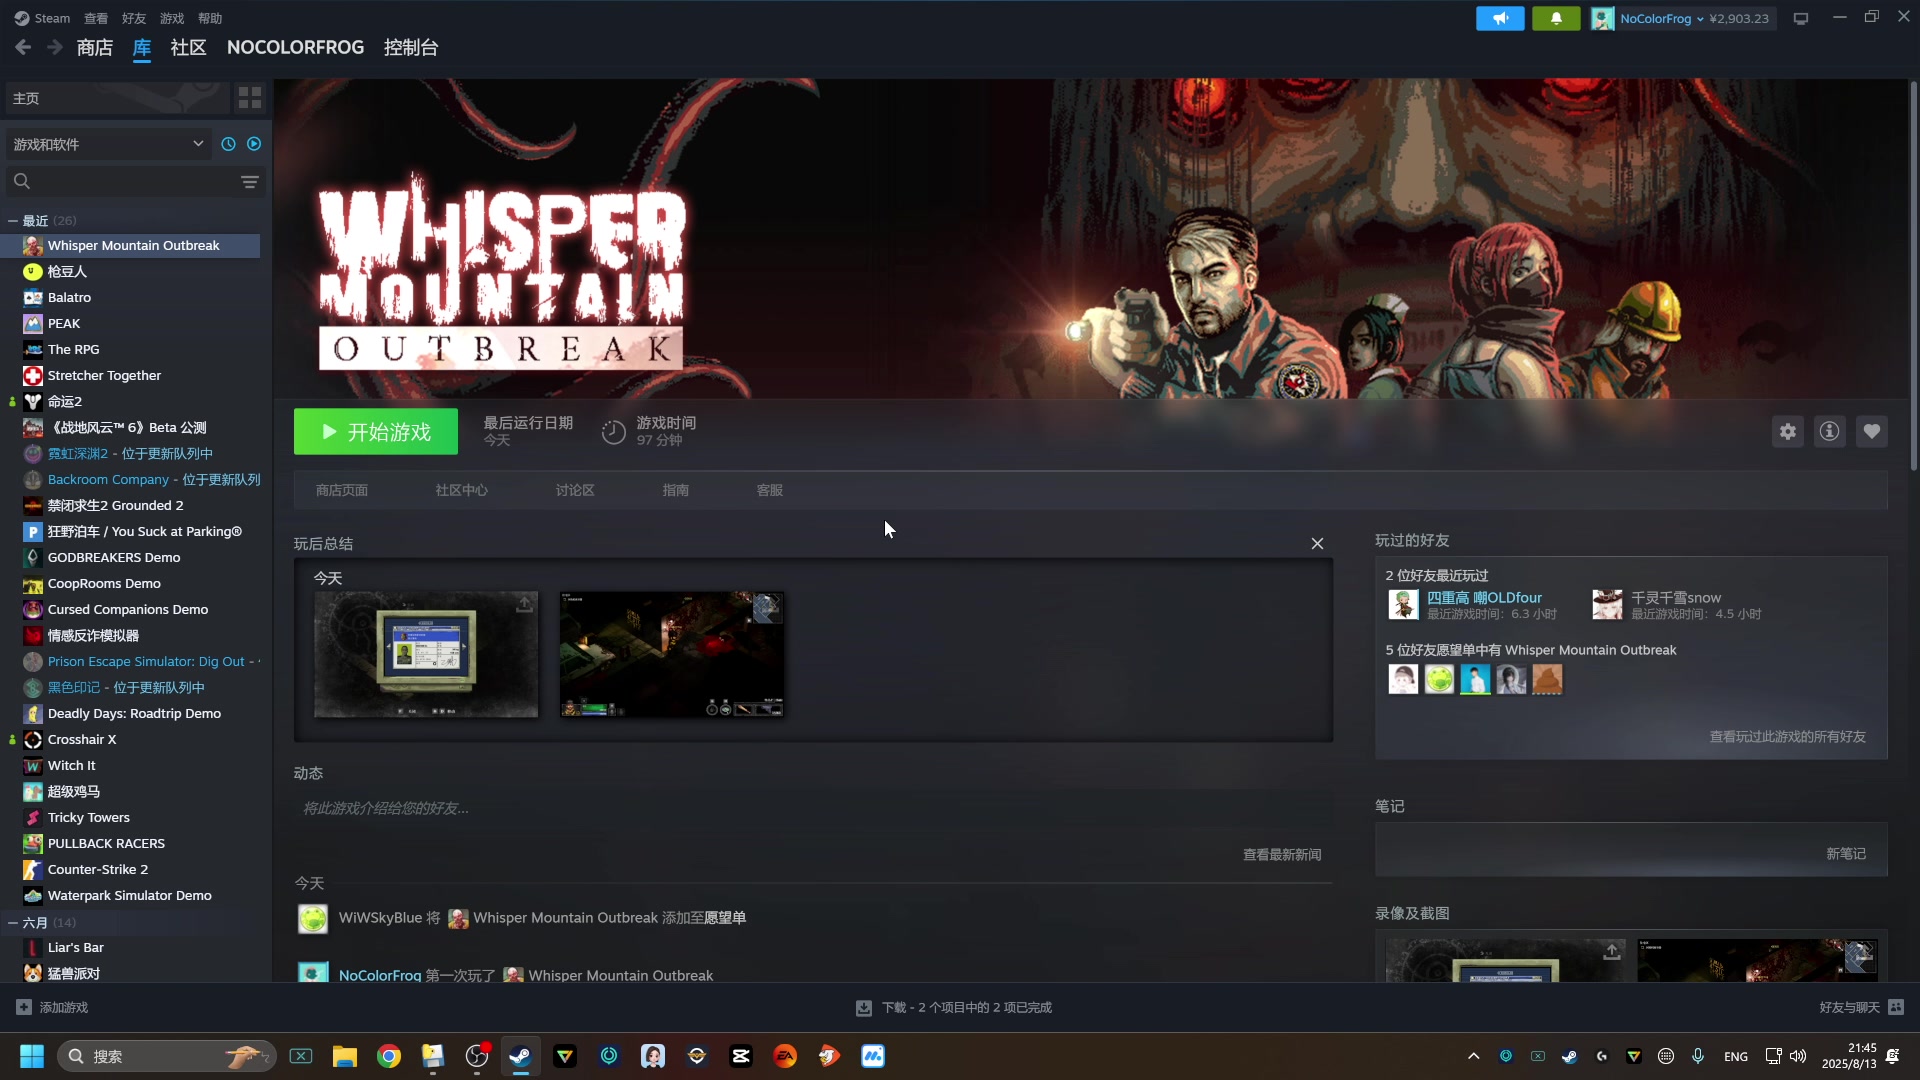This screenshot has width=1920, height=1080.
Task: Open the announcements megaphone button
Action: click(1500, 18)
